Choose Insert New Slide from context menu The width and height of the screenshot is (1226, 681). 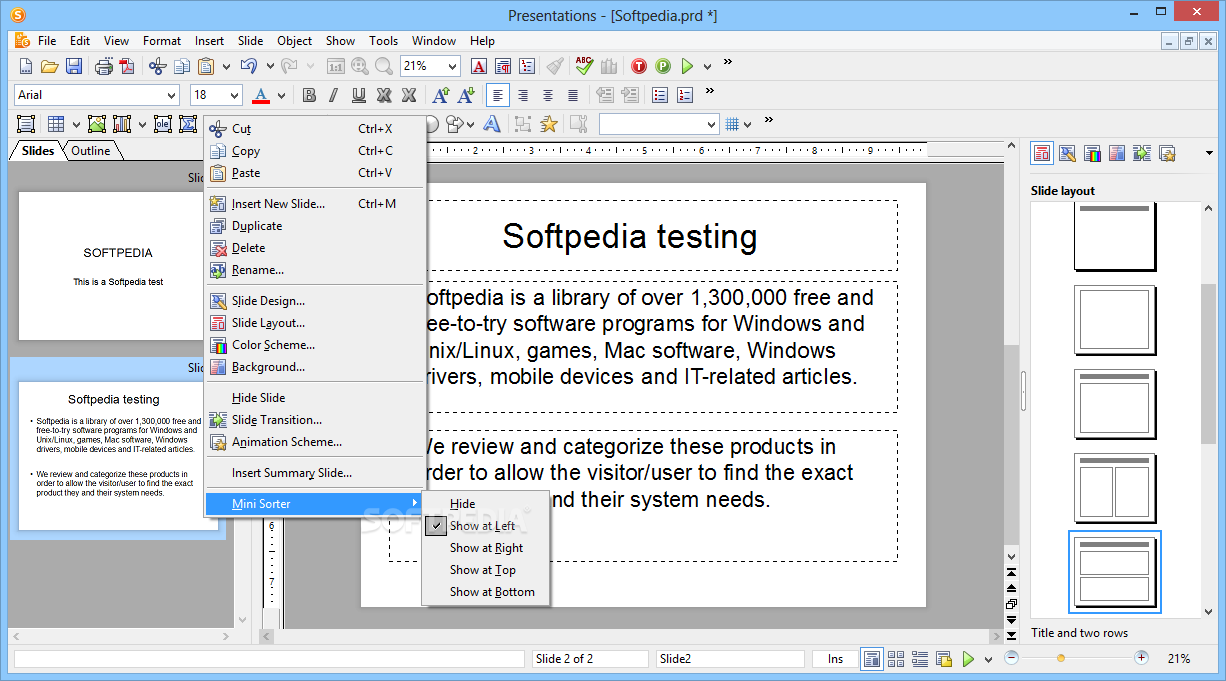coord(315,204)
